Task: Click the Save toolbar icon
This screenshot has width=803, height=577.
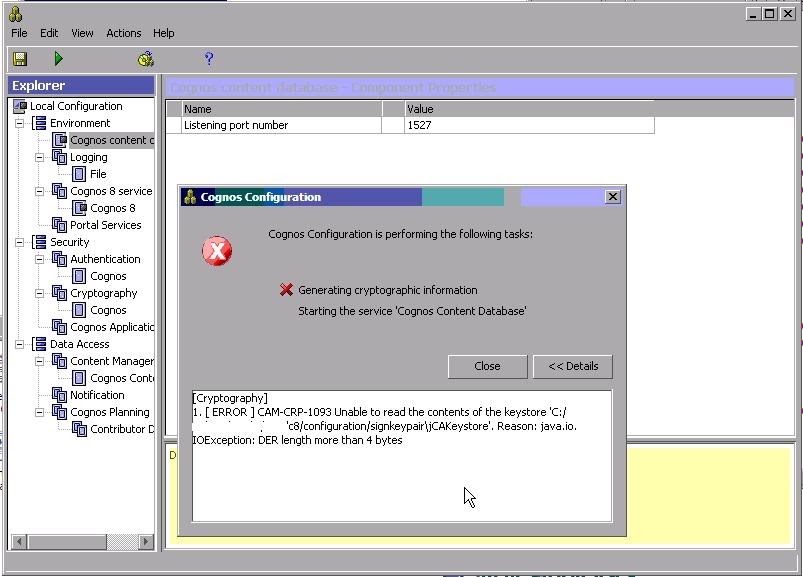Action: pos(19,59)
